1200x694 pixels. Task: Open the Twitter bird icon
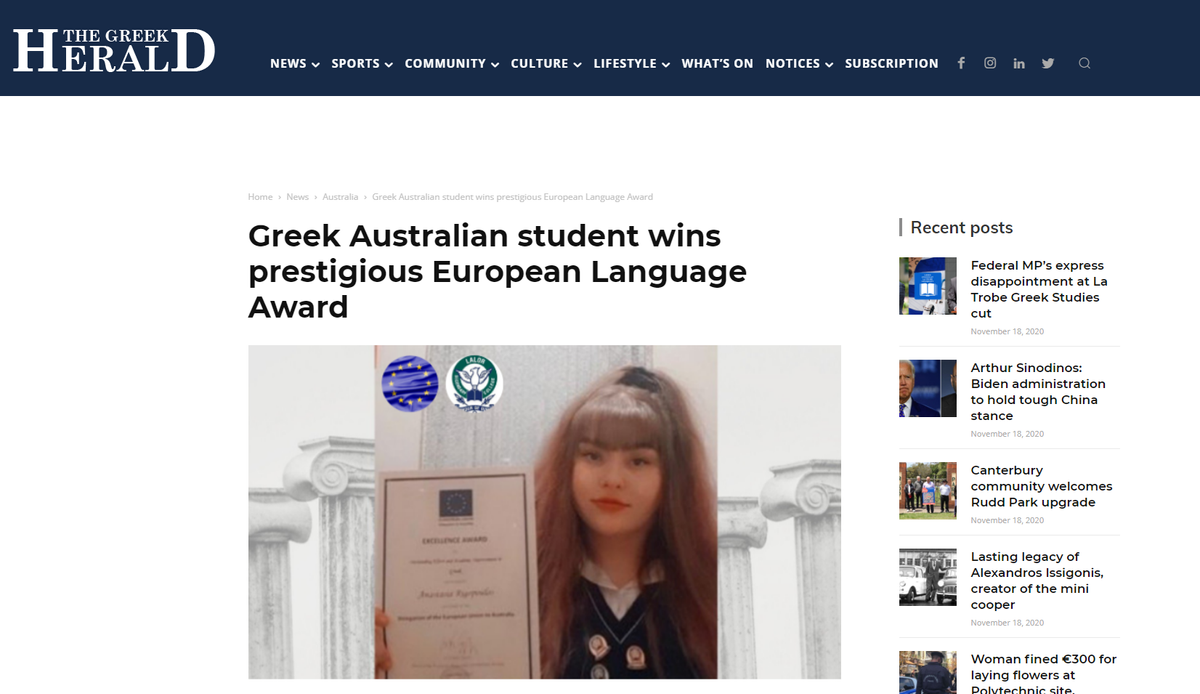1048,63
